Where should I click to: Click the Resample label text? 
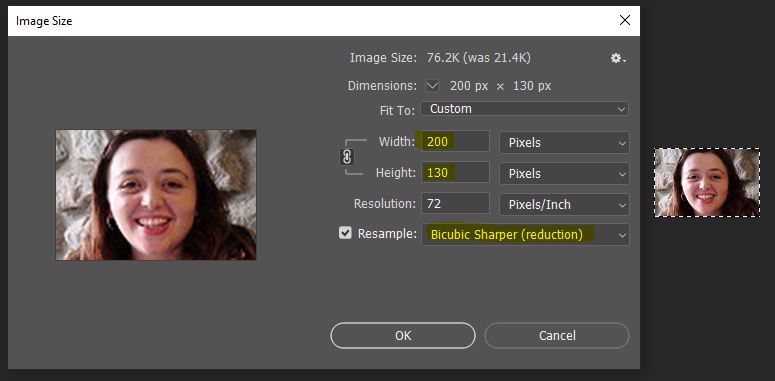[x=387, y=234]
